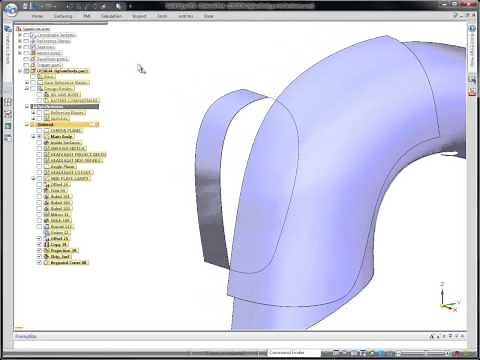Expand the Sketches node under Synchronous
Screen dimensions: 480x360
coord(33,119)
